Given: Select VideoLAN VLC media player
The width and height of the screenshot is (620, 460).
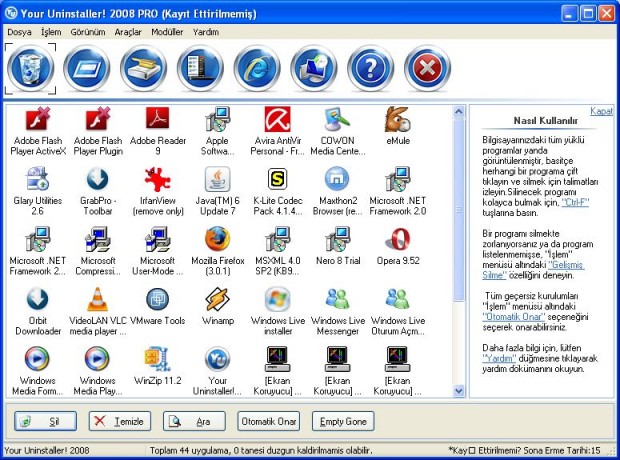Looking at the screenshot, I should [x=98, y=311].
